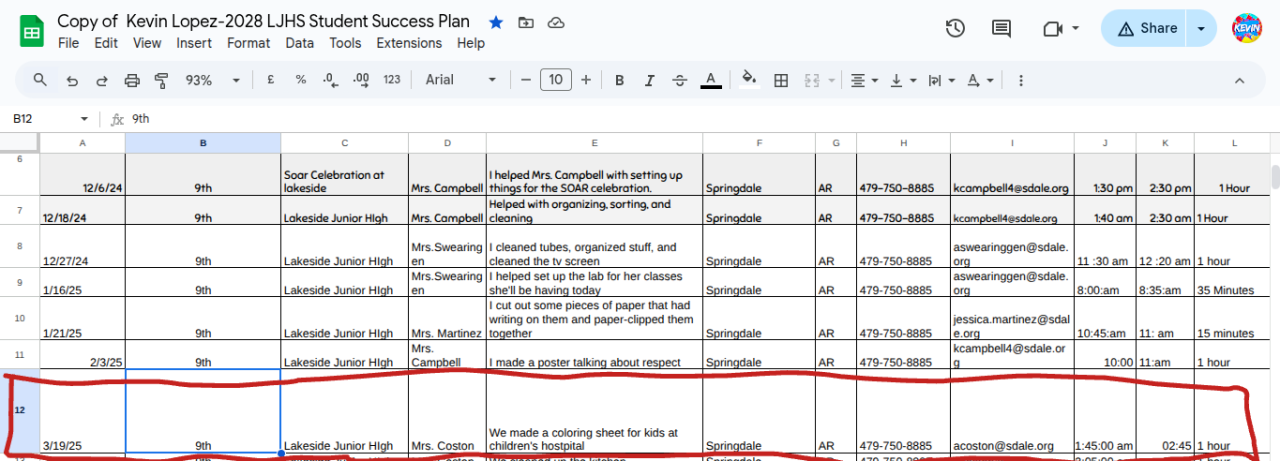Open the Meet call options arrow
This screenshot has height=461, width=1280.
(x=1076, y=29)
